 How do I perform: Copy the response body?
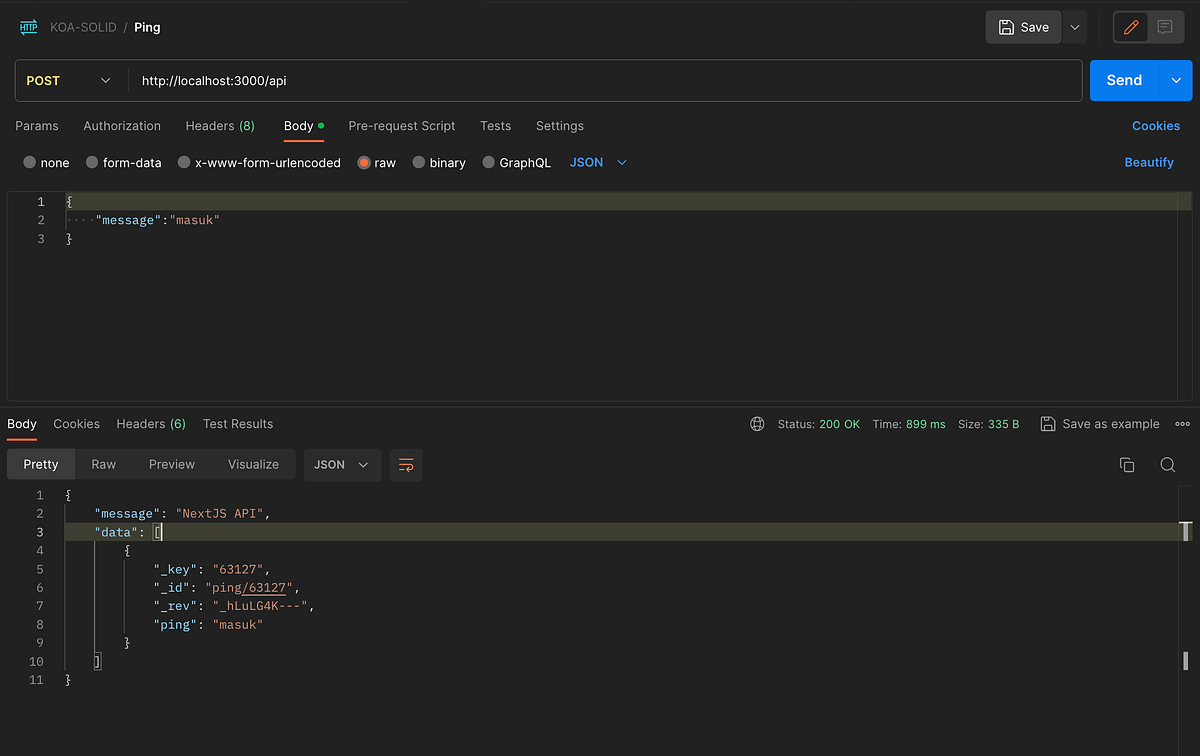pyautogui.click(x=1127, y=465)
